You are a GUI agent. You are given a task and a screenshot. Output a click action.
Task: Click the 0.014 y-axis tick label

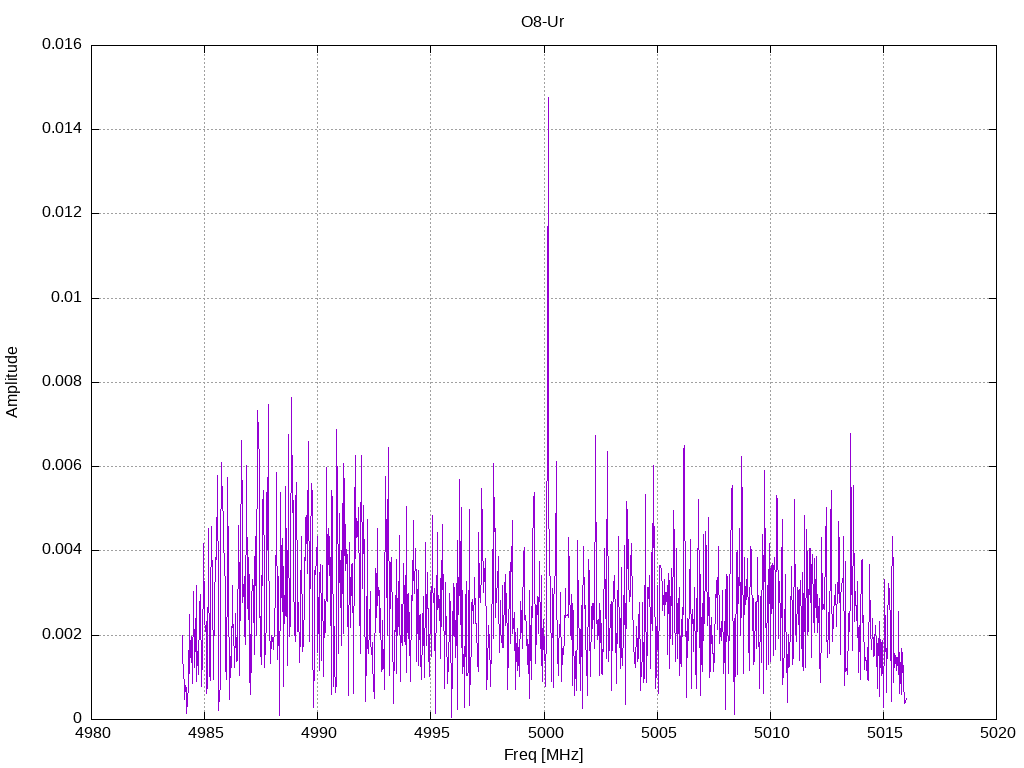(x=62, y=129)
